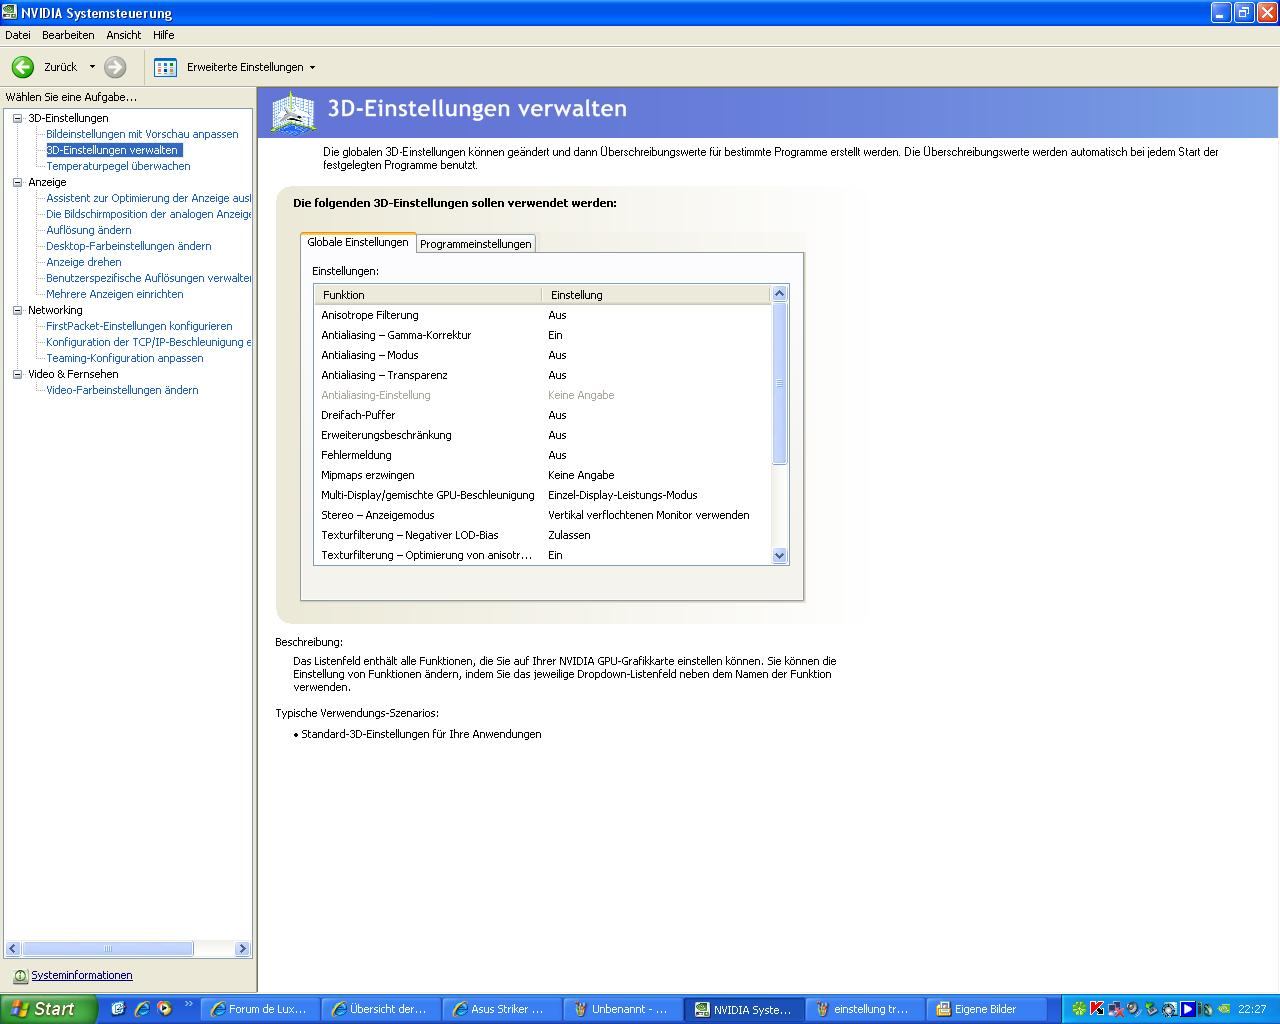This screenshot has height=1024, width=1280.
Task: Open Teaming-Konfiguration anpassen
Action: (x=124, y=358)
